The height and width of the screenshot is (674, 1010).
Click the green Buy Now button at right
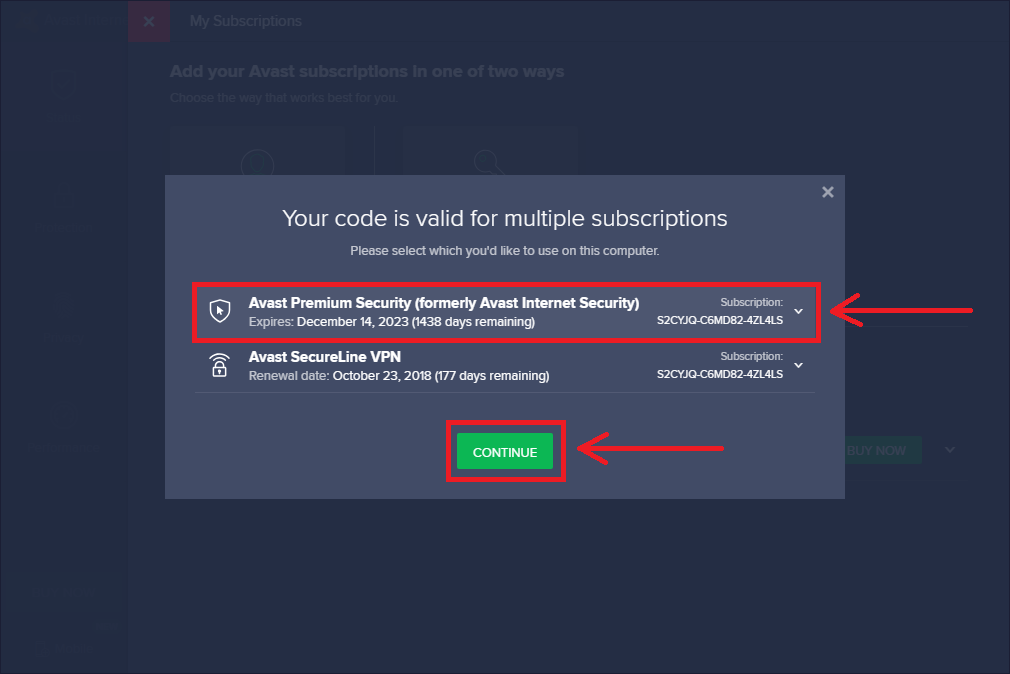877,450
